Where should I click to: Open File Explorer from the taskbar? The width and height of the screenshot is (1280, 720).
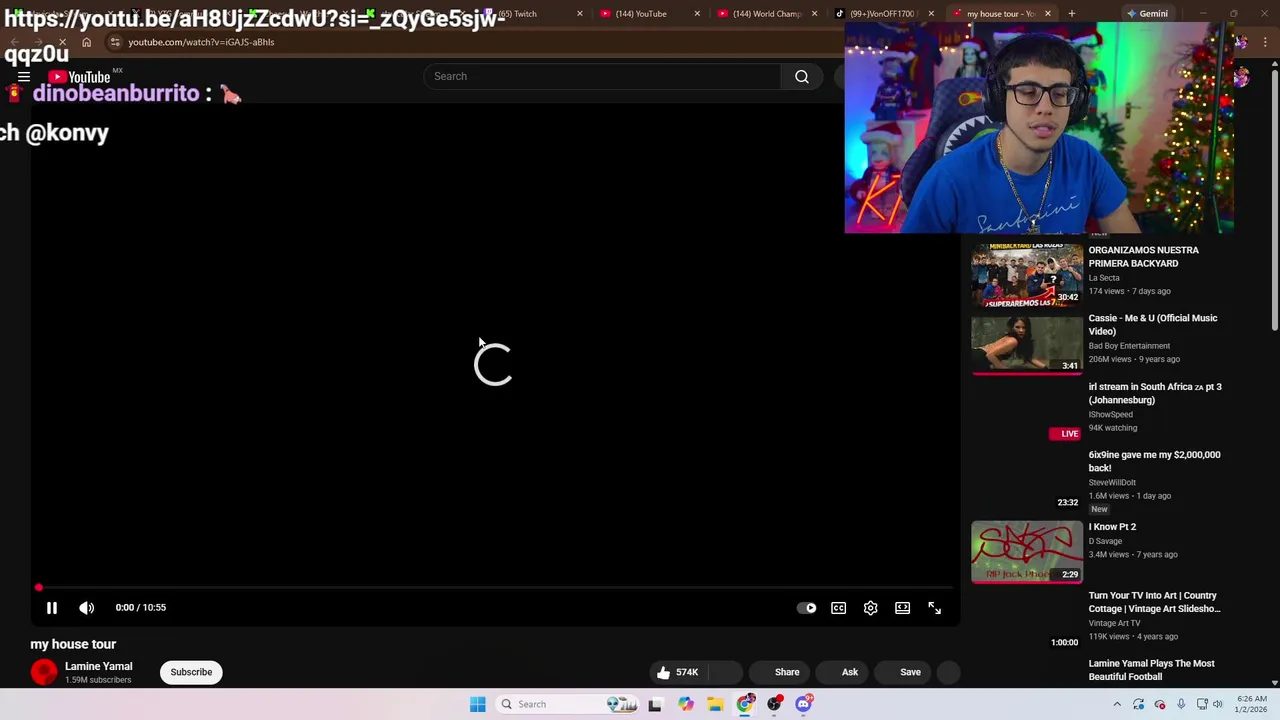pos(715,704)
